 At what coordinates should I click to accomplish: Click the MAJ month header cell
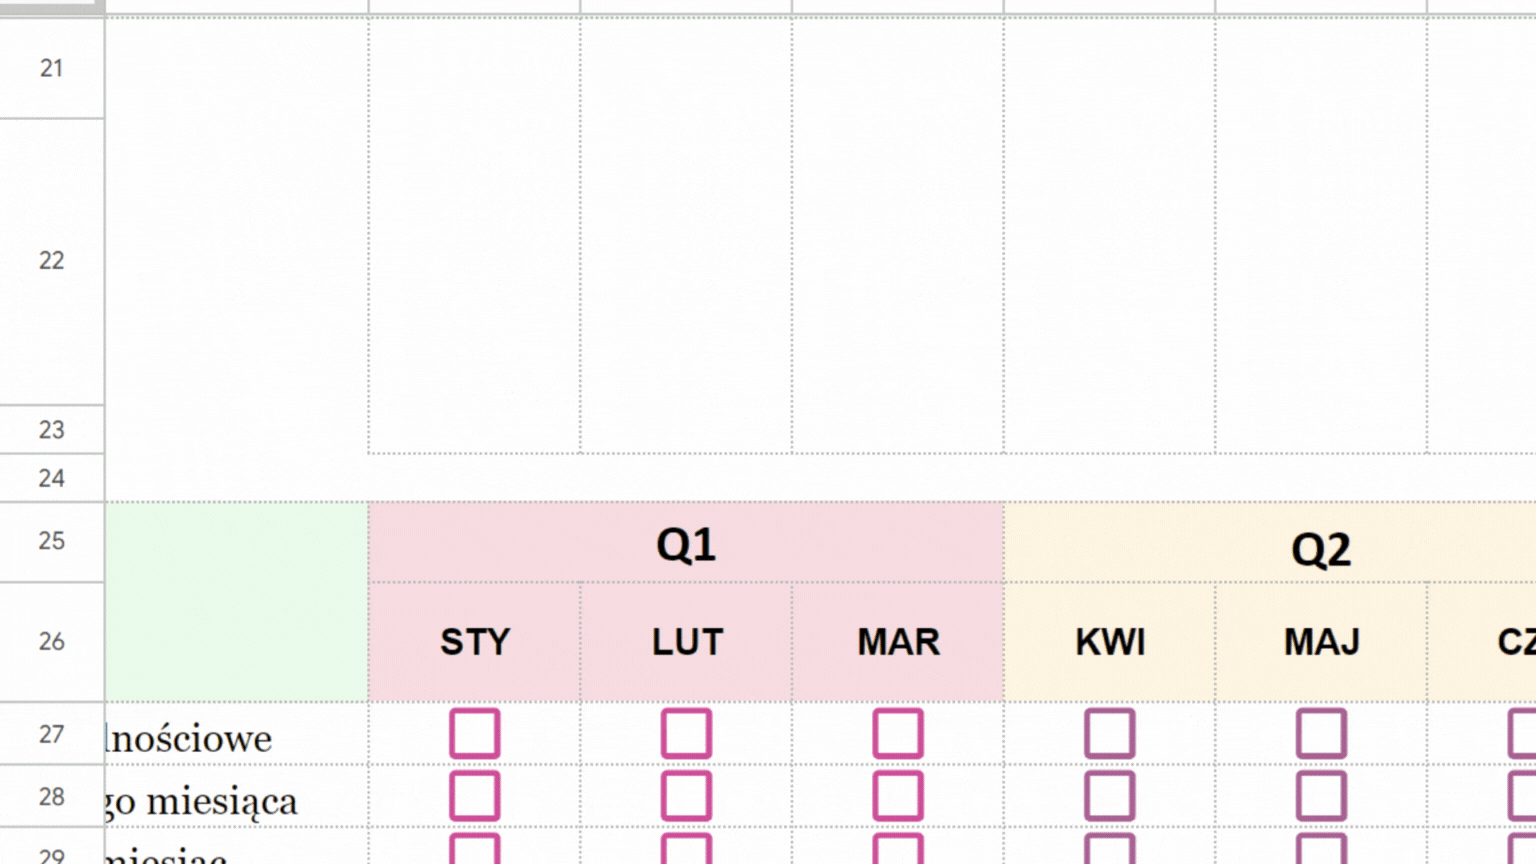click(1321, 642)
